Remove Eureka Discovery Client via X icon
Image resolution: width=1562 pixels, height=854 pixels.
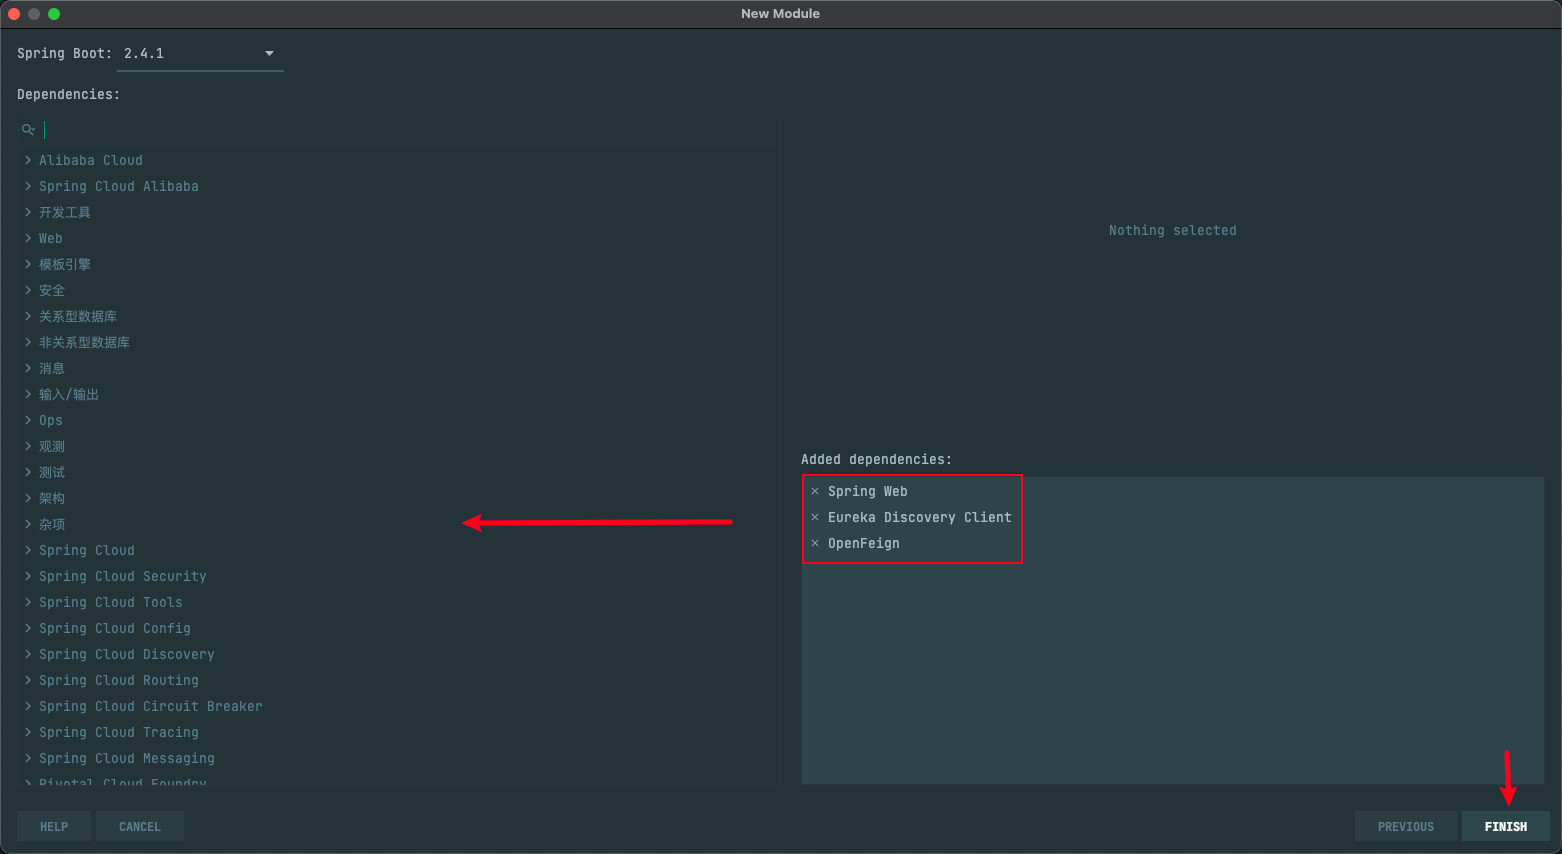(x=815, y=517)
